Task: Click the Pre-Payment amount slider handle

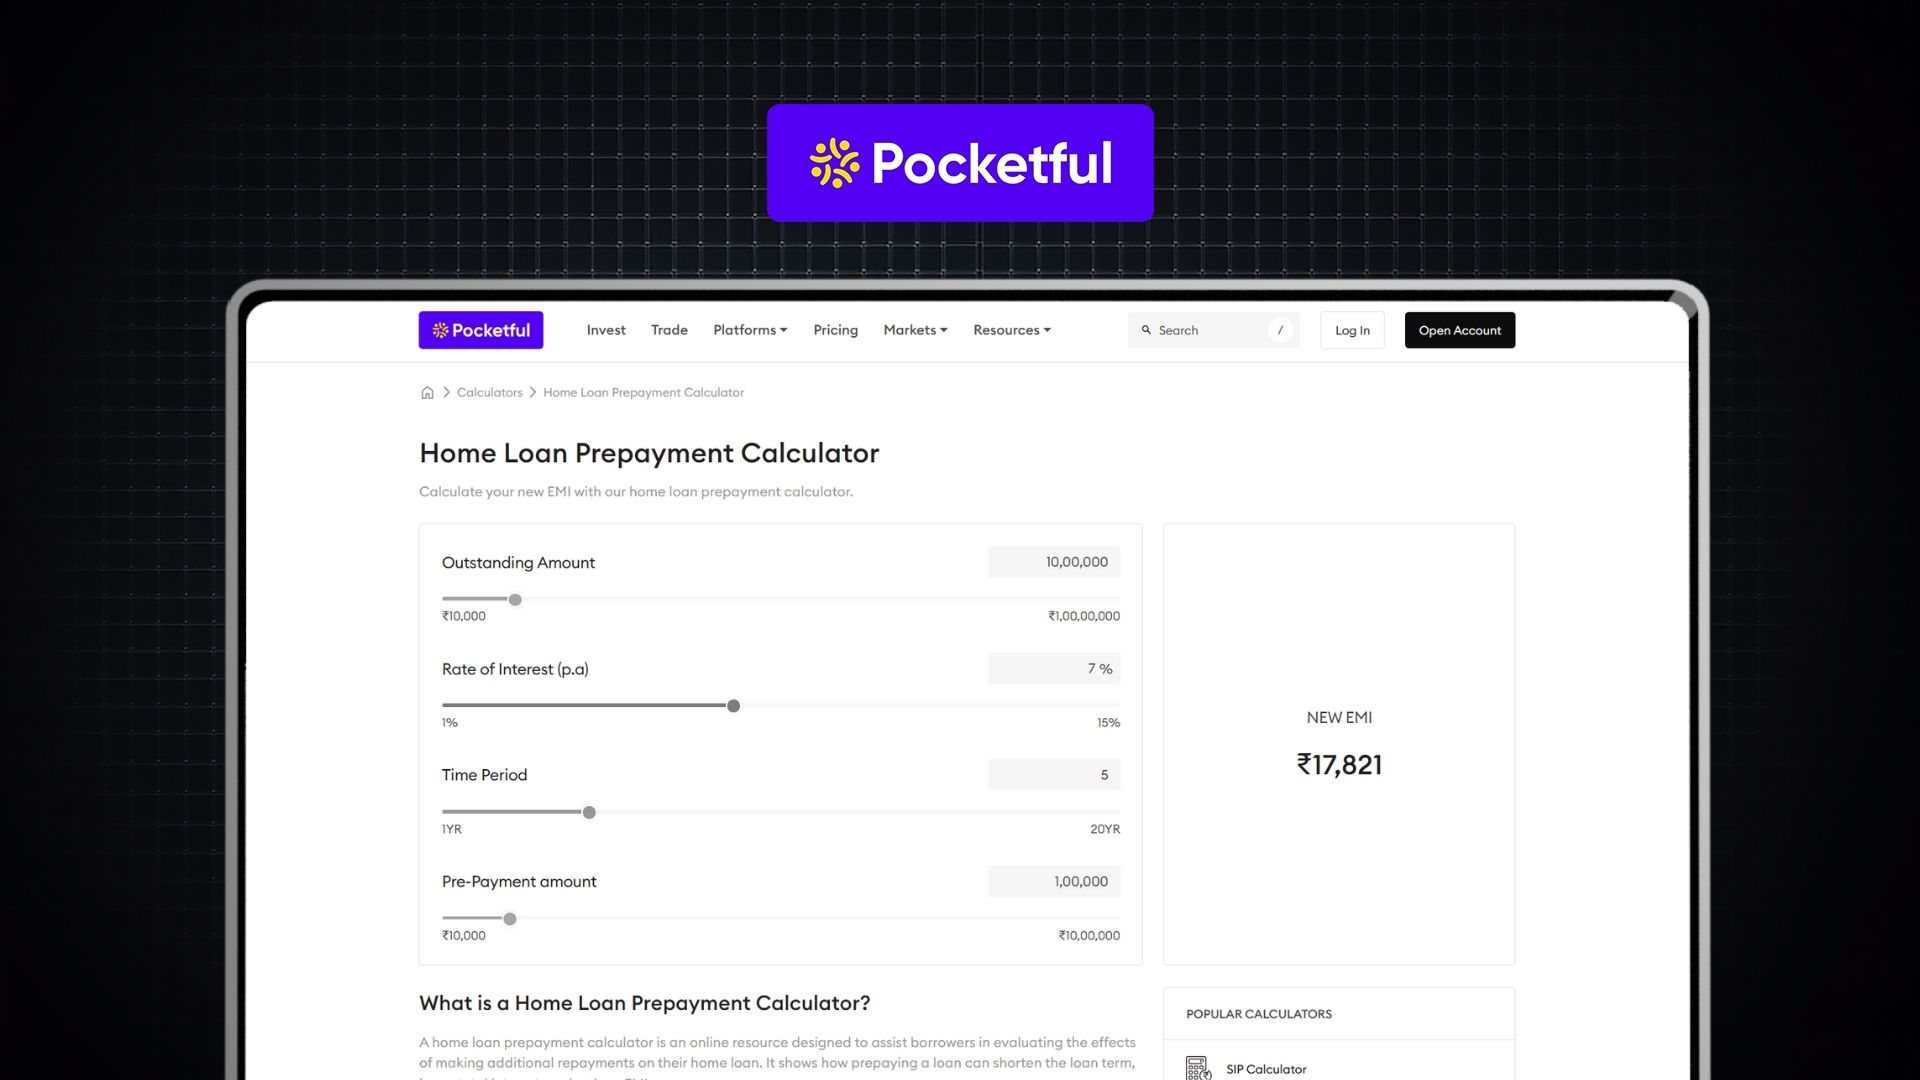Action: tap(510, 918)
